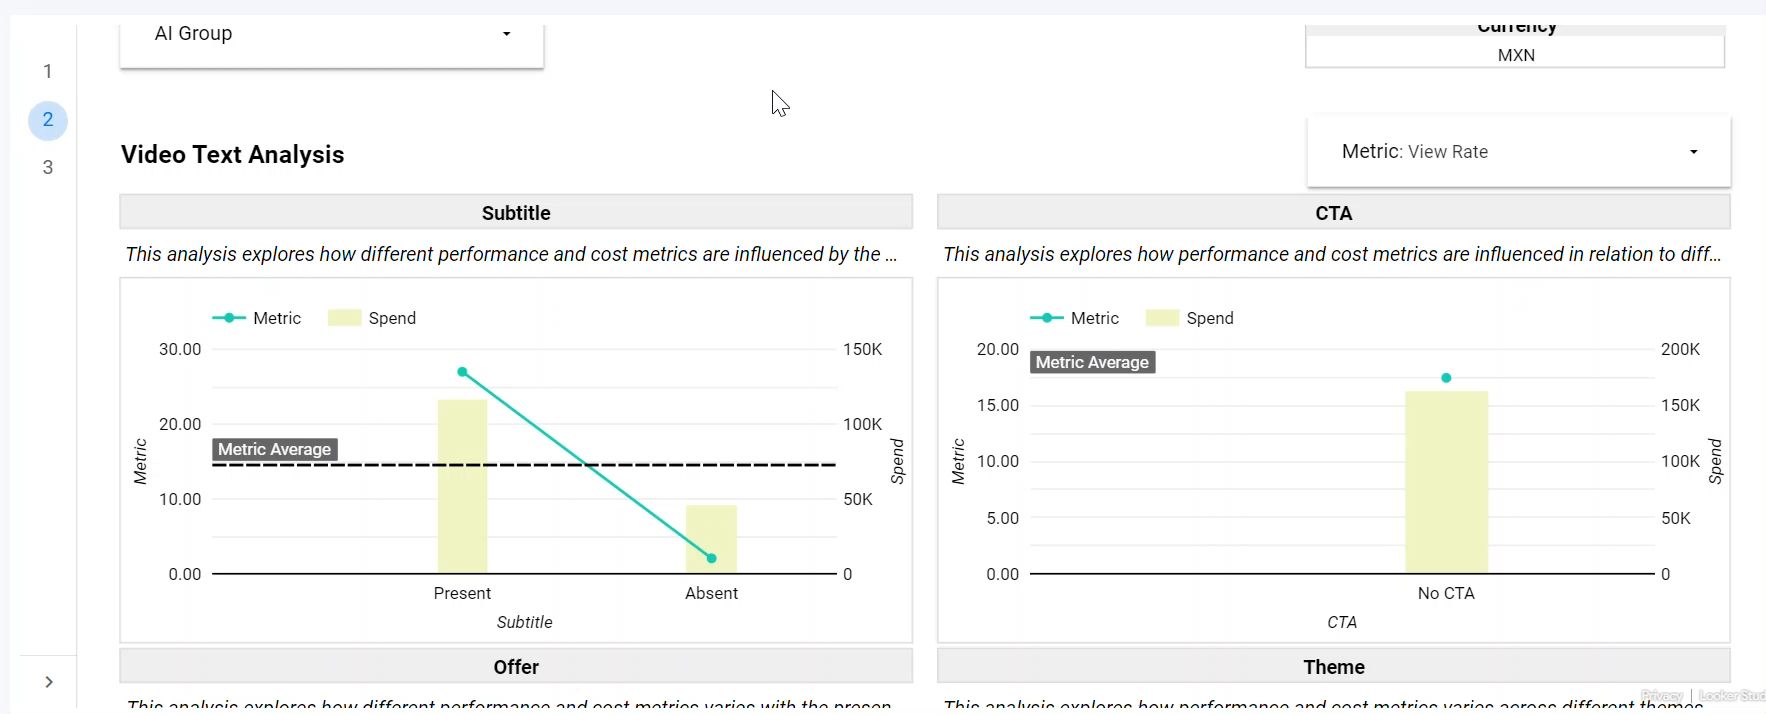Click the Offer section header
This screenshot has height=714, width=1766.
516,667
